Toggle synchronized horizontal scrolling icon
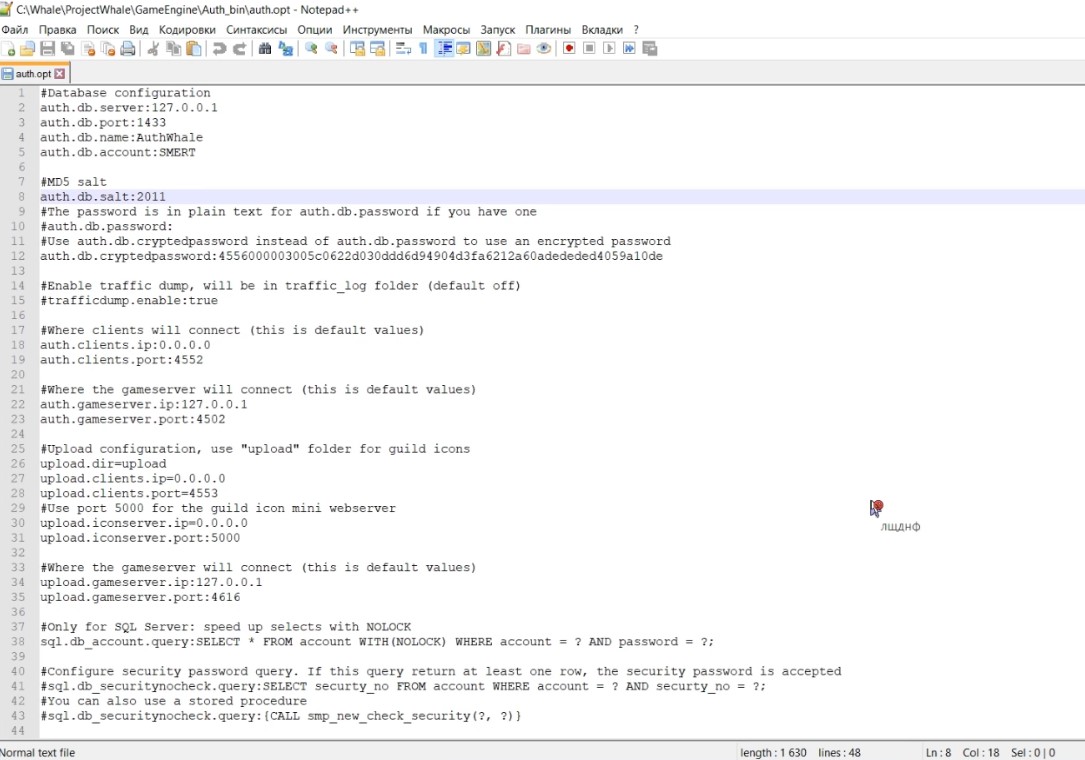Image resolution: width=1085 pixels, height=760 pixels. click(x=377, y=48)
